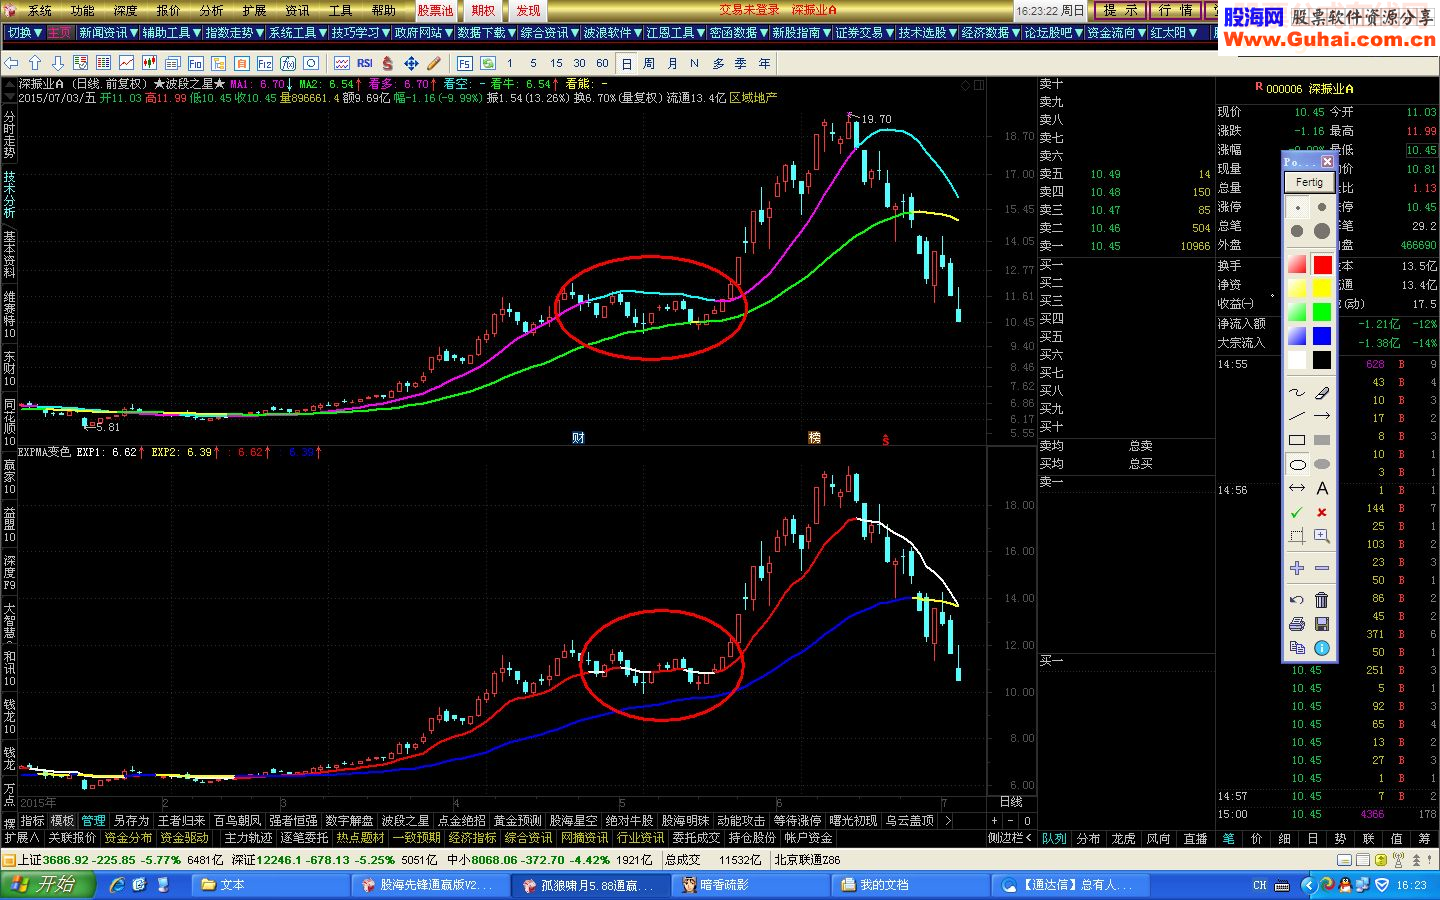Viewport: 1440px width, 900px height.
Task: Click the Windows 开始 start button
Action: point(48,884)
